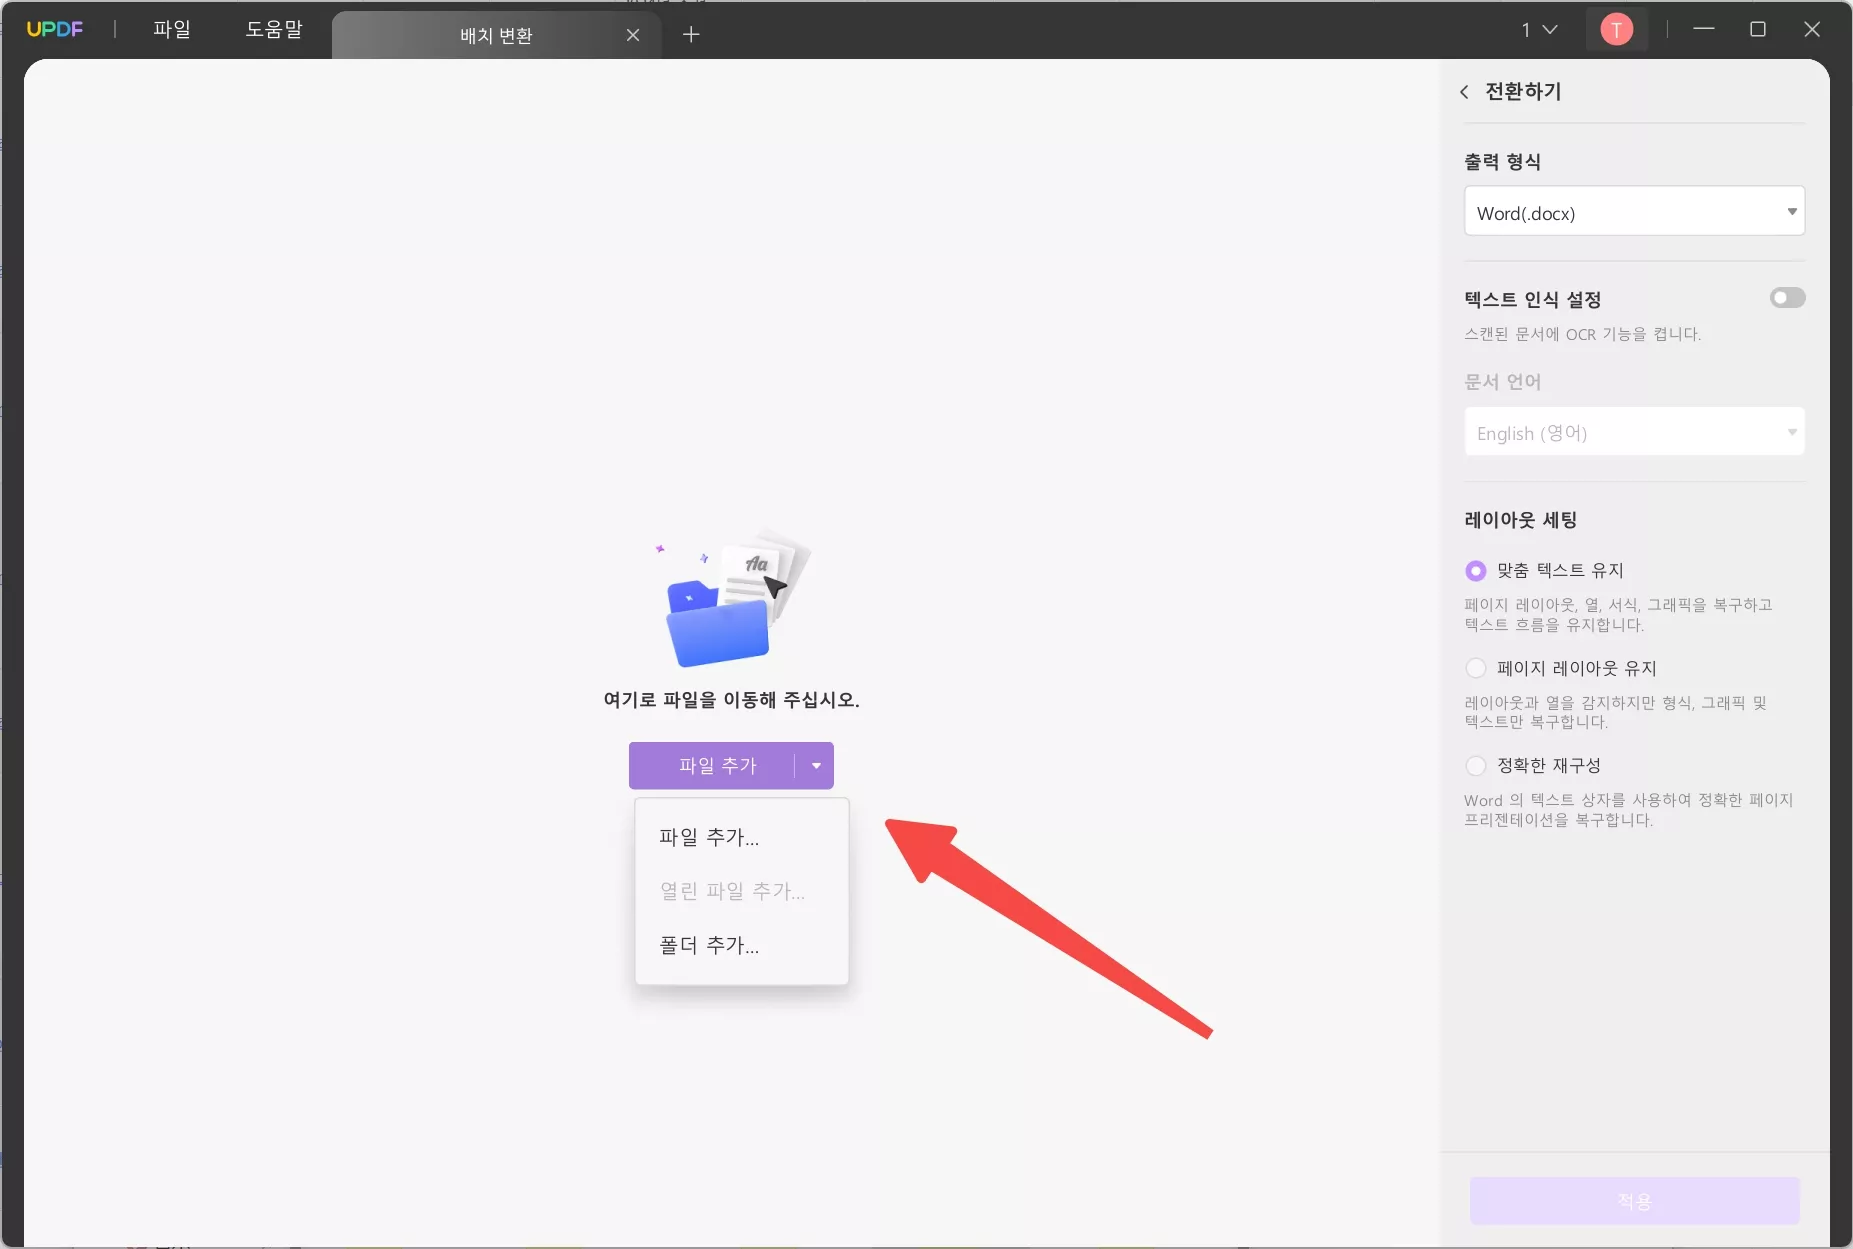
Task: Click the folder drop-zone illustration
Action: [733, 598]
